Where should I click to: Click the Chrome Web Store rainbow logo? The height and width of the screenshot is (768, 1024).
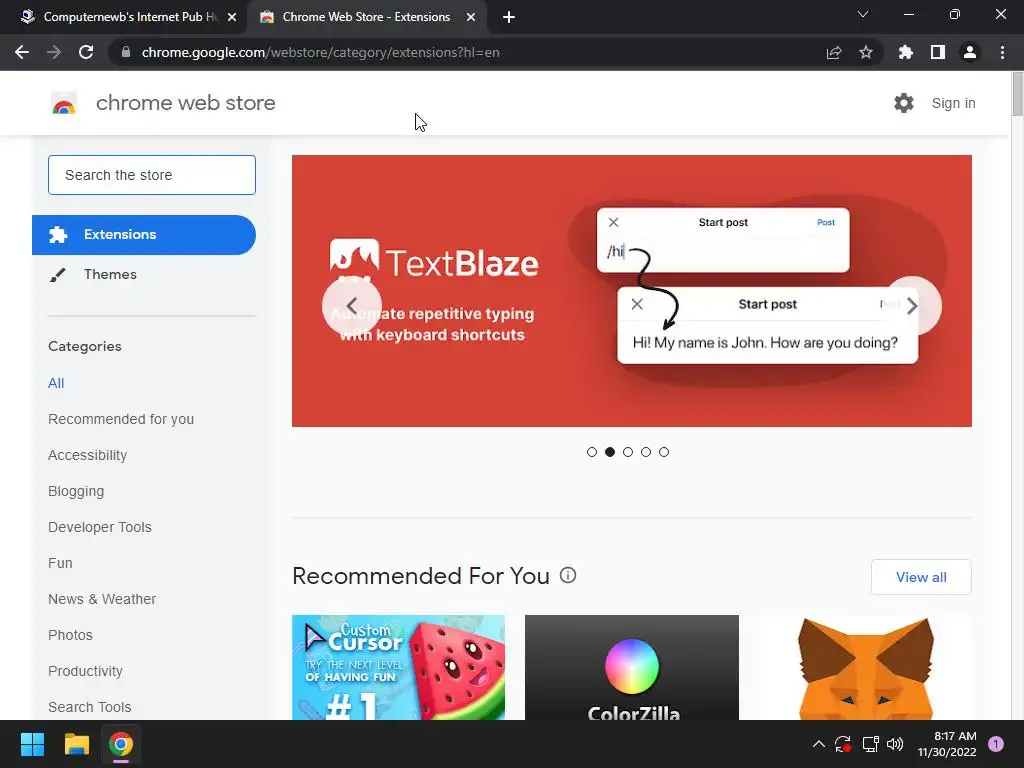pos(64,103)
